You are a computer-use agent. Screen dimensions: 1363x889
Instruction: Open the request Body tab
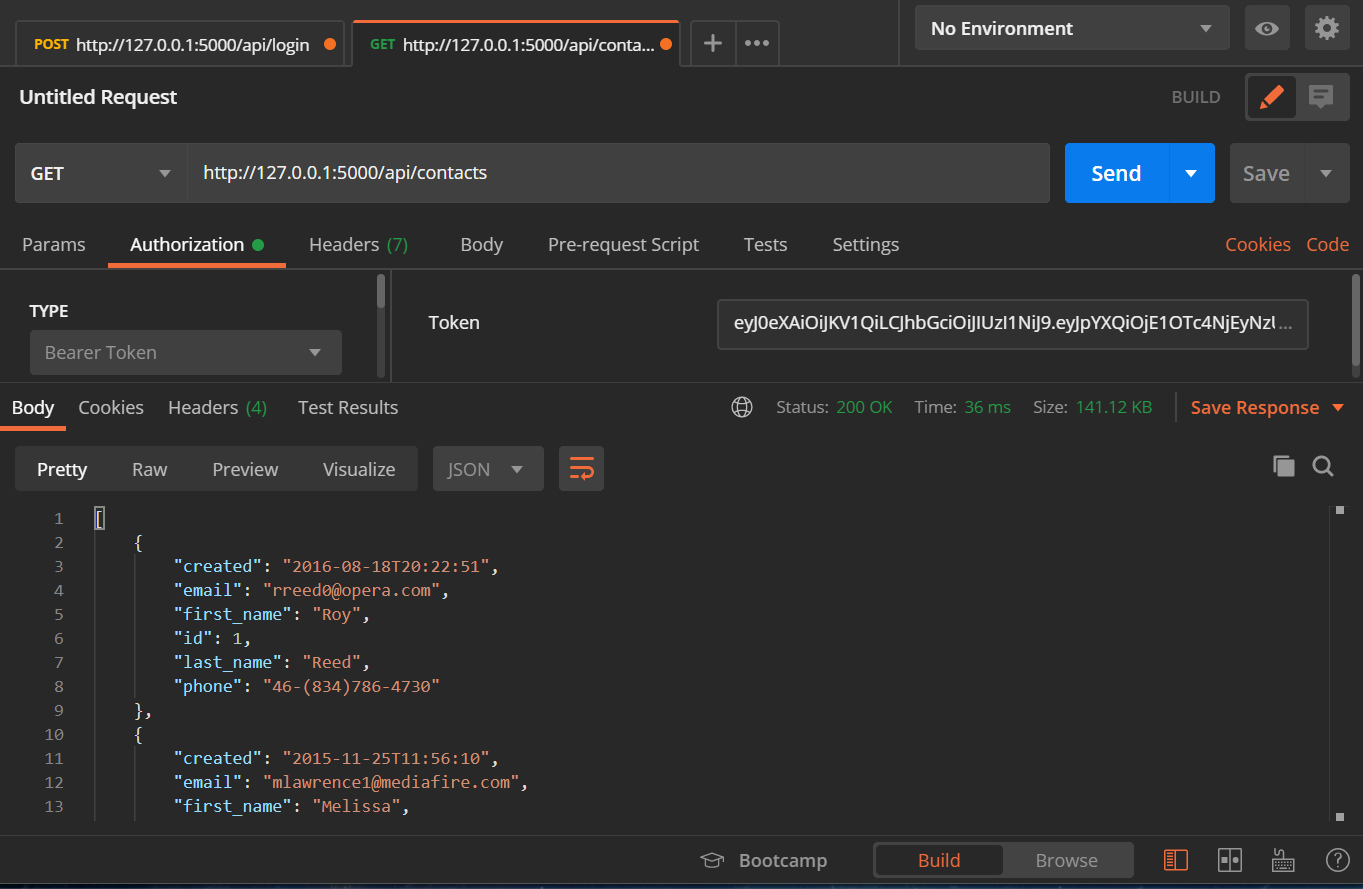point(481,244)
